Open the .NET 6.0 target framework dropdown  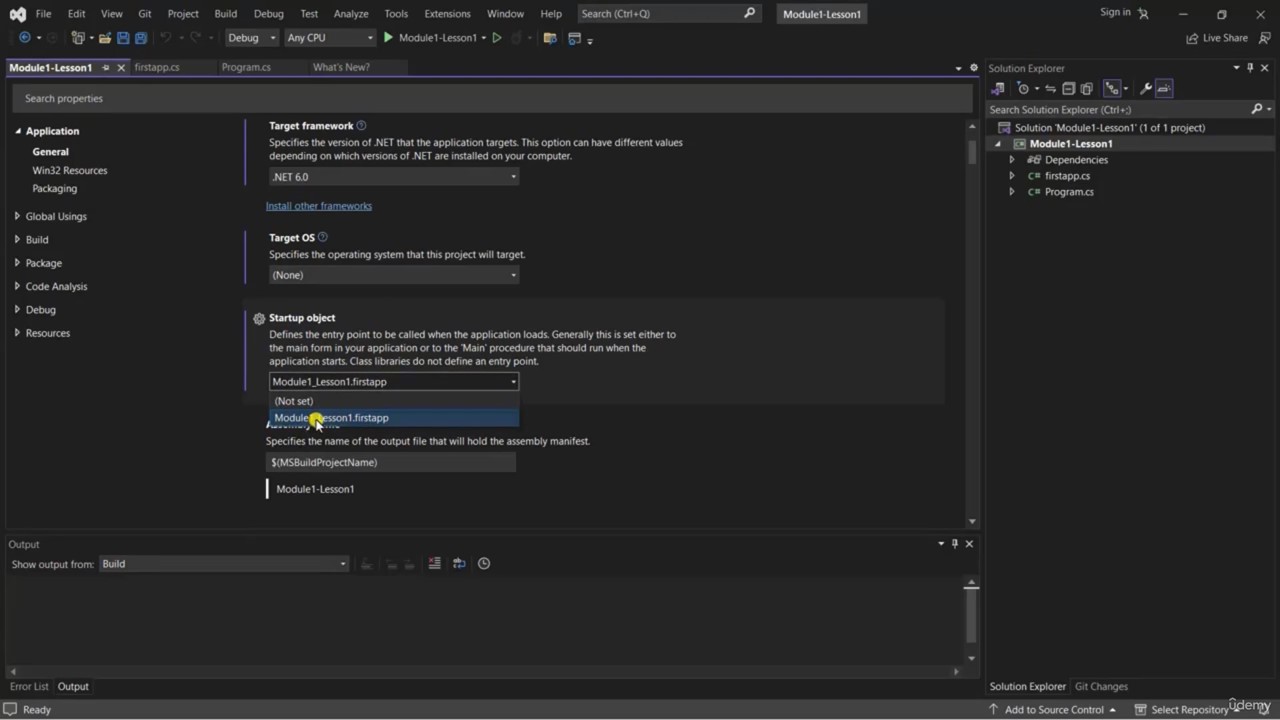point(394,177)
